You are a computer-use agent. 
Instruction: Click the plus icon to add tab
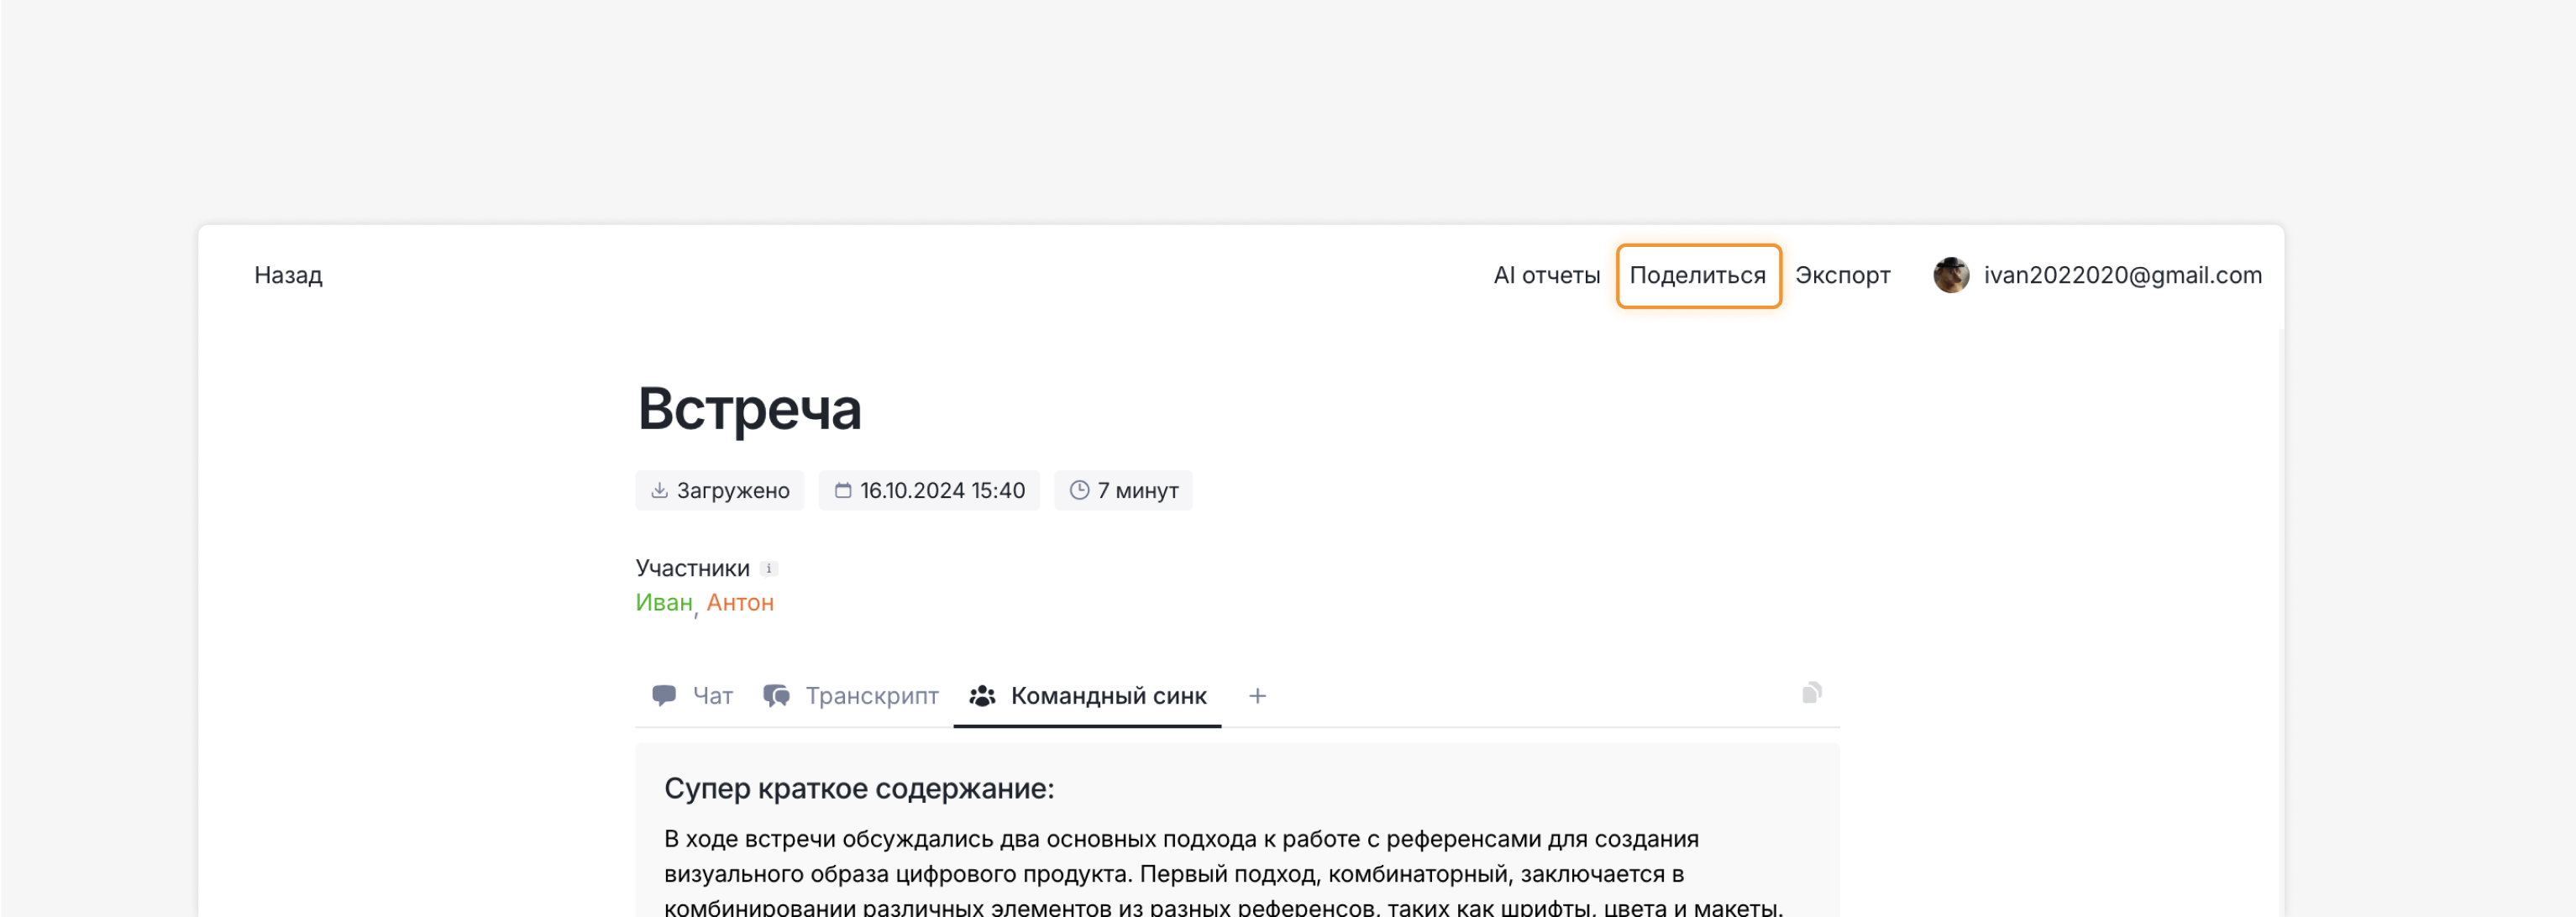pos(1257,696)
